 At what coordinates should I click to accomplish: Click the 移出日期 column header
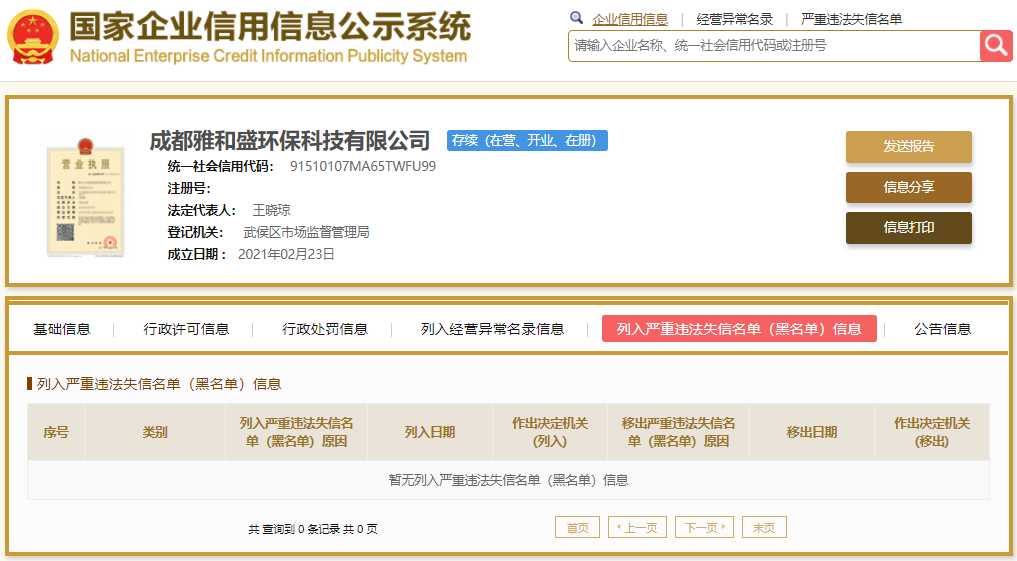point(811,432)
